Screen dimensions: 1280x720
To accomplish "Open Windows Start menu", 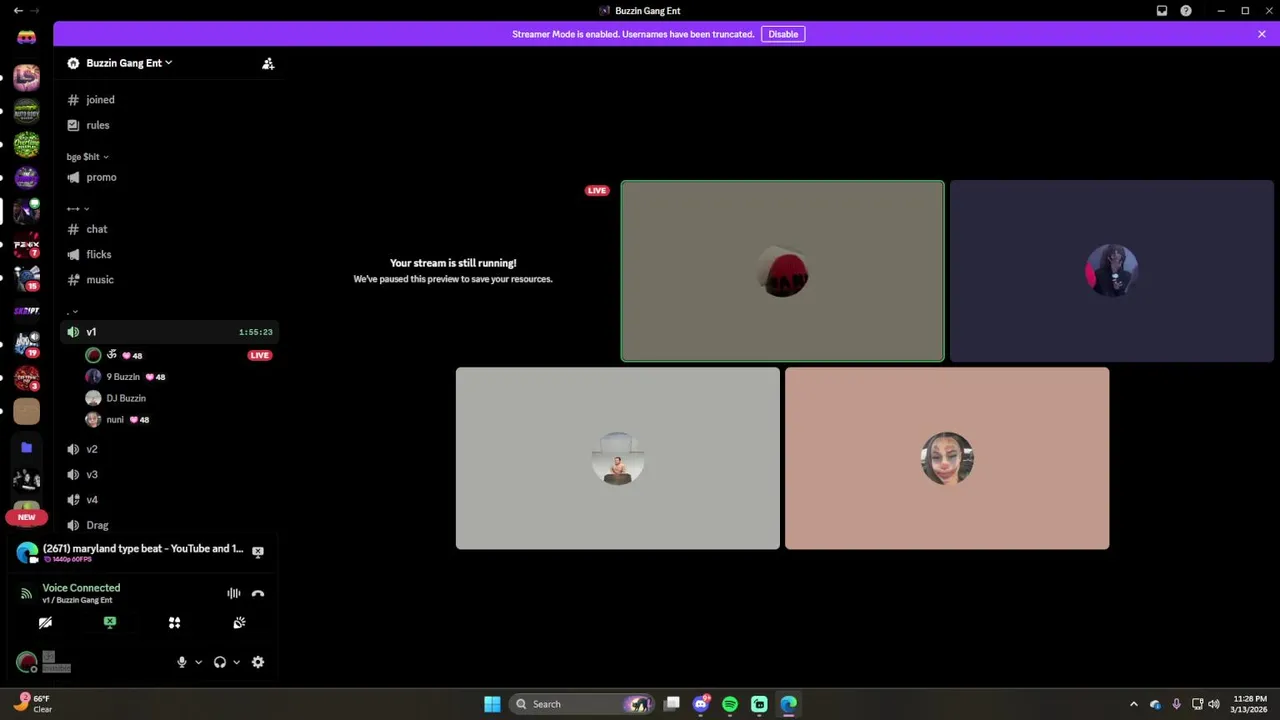I will 492,704.
